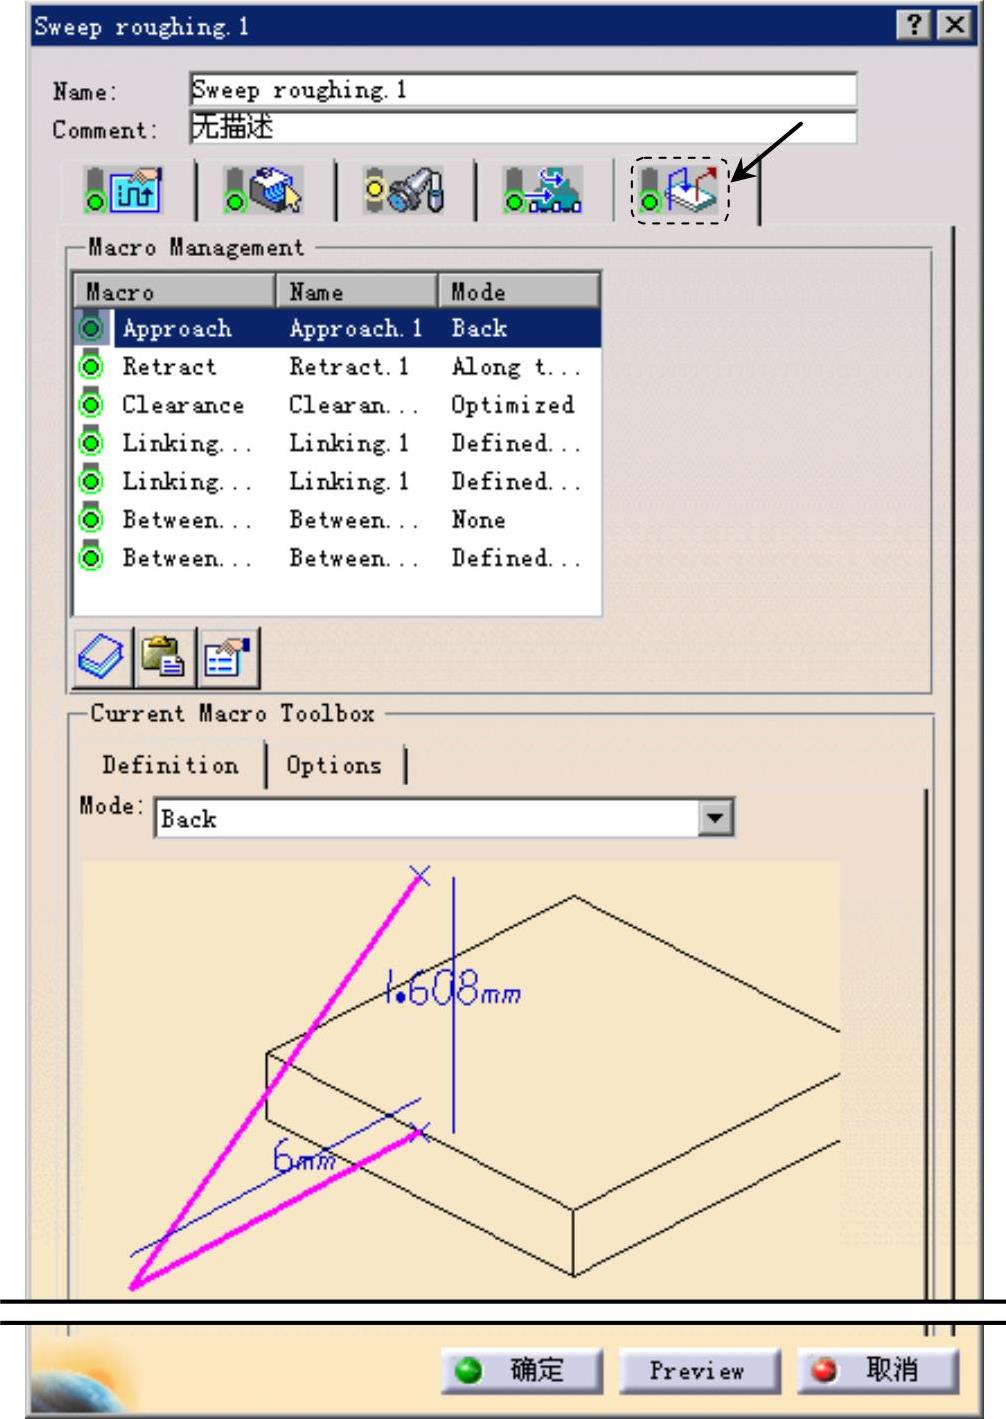Toggle the status light for Clearance macro

tap(92, 405)
